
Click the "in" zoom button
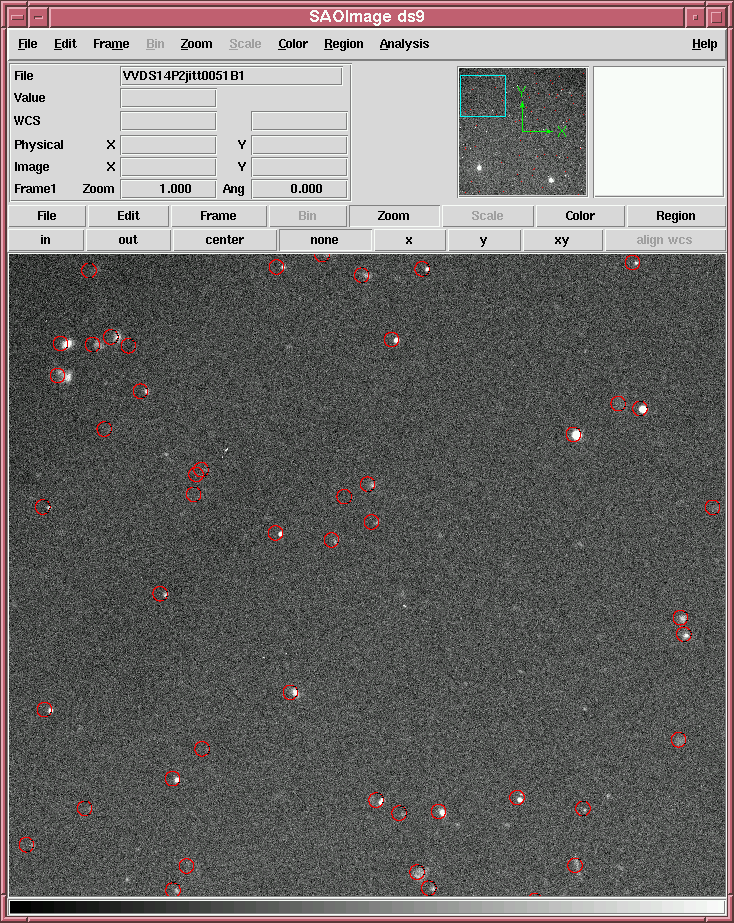pyautogui.click(x=45, y=240)
